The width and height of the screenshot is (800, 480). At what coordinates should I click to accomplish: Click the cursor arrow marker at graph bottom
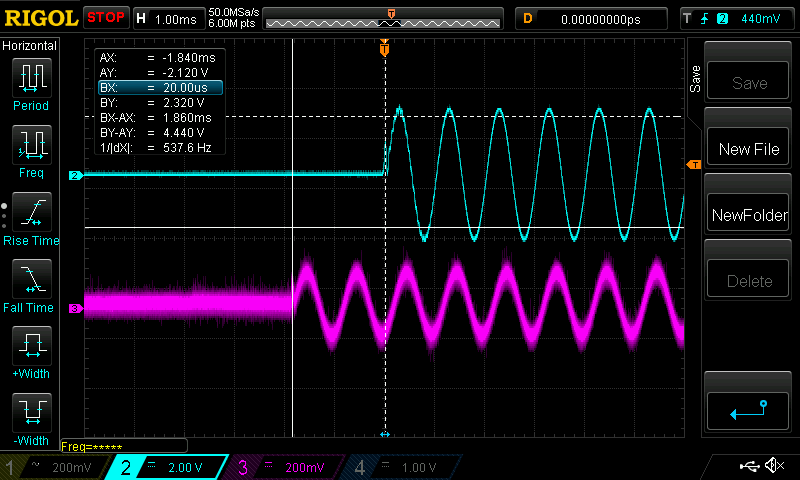(385, 434)
